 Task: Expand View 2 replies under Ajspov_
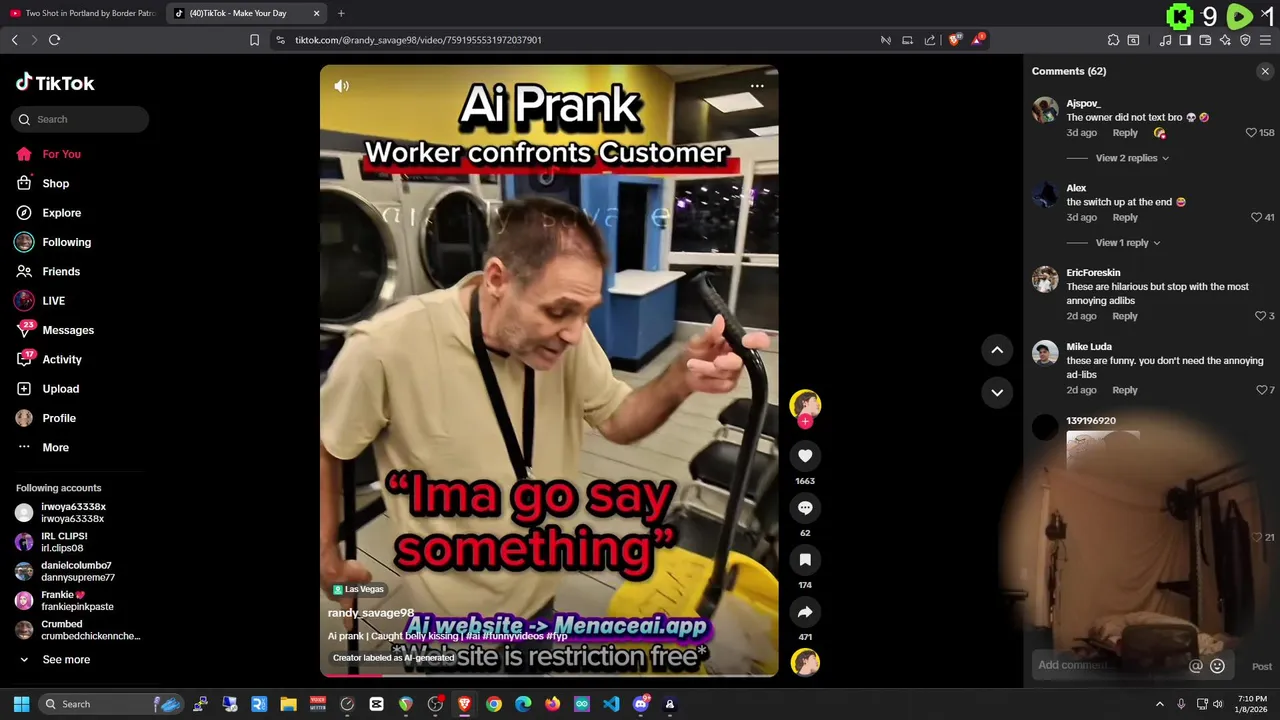tap(1132, 158)
